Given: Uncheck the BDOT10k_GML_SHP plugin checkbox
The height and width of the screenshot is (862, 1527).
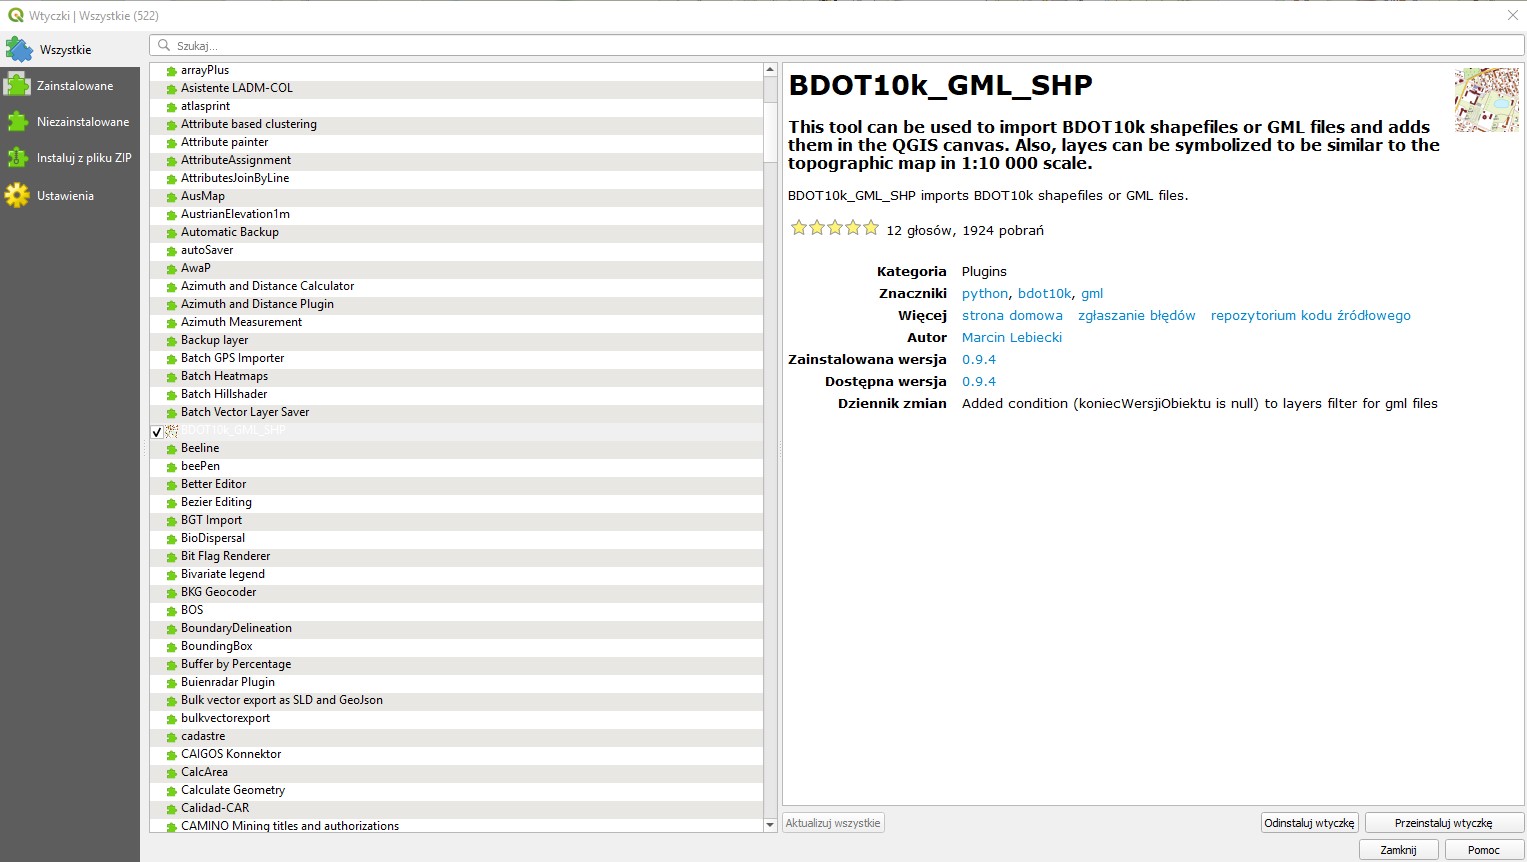Looking at the screenshot, I should tap(157, 432).
